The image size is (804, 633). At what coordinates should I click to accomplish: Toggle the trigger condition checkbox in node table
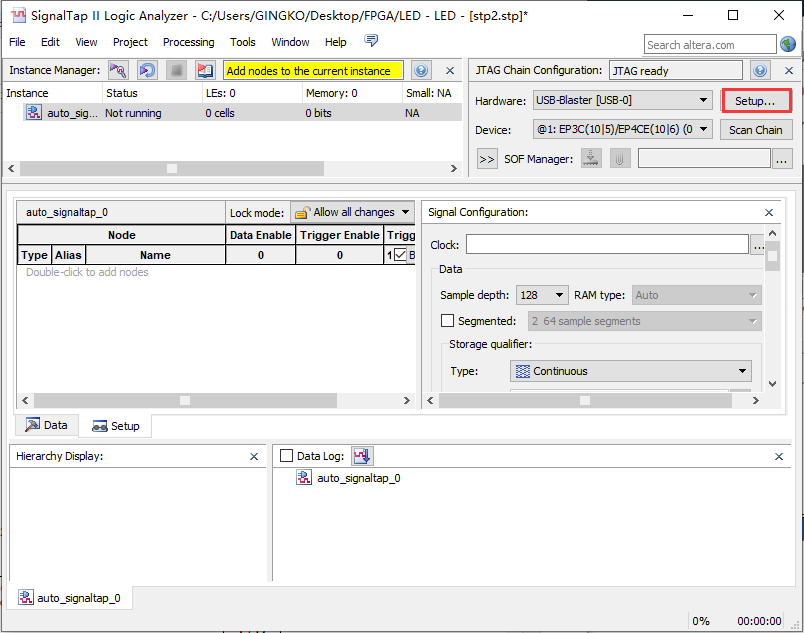click(x=400, y=255)
